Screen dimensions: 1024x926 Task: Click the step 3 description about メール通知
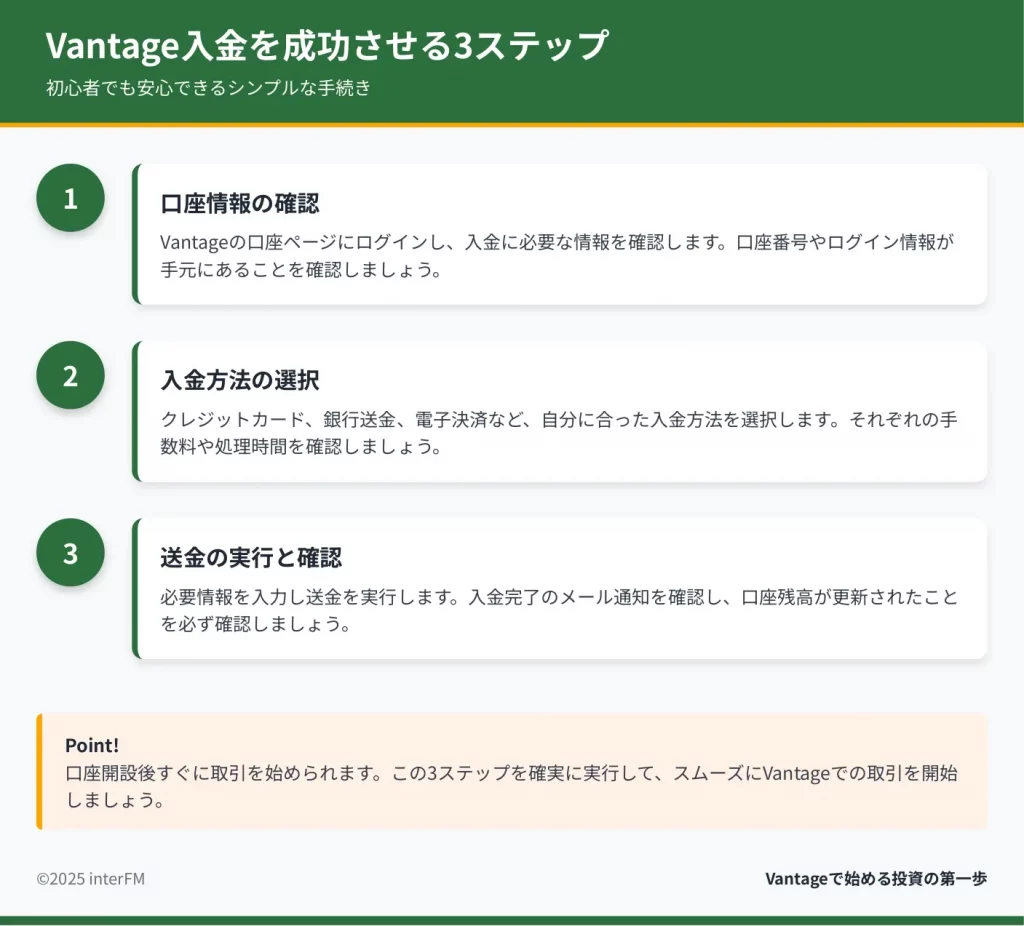pos(558,610)
